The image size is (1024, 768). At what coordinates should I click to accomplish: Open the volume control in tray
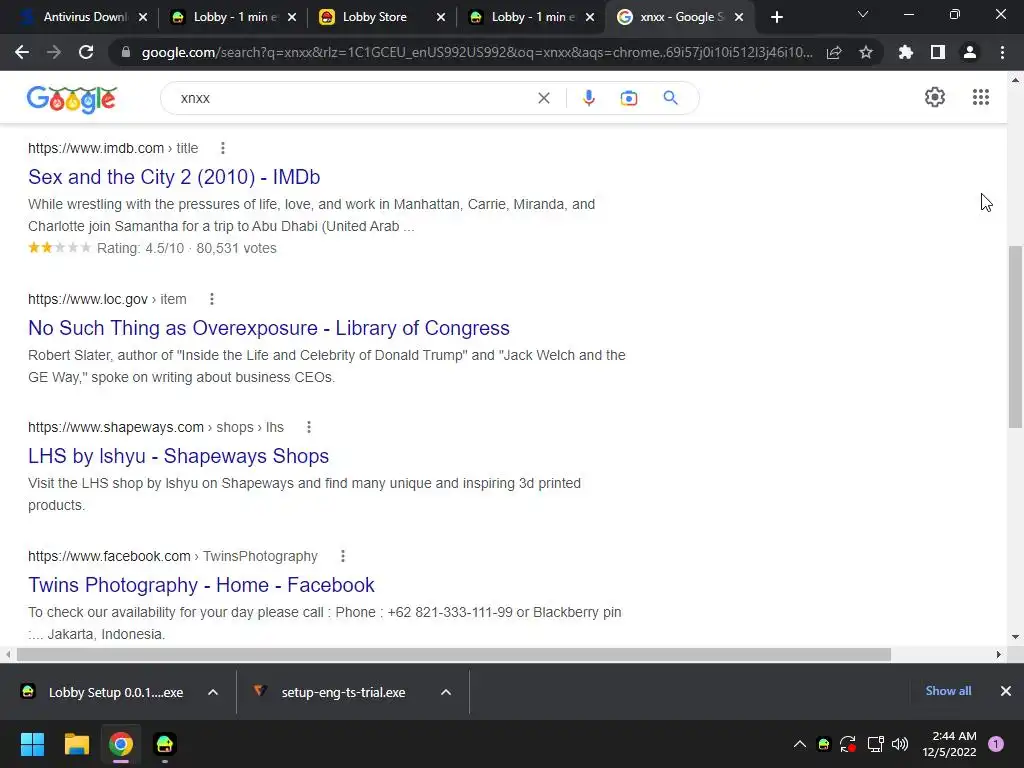(x=900, y=744)
